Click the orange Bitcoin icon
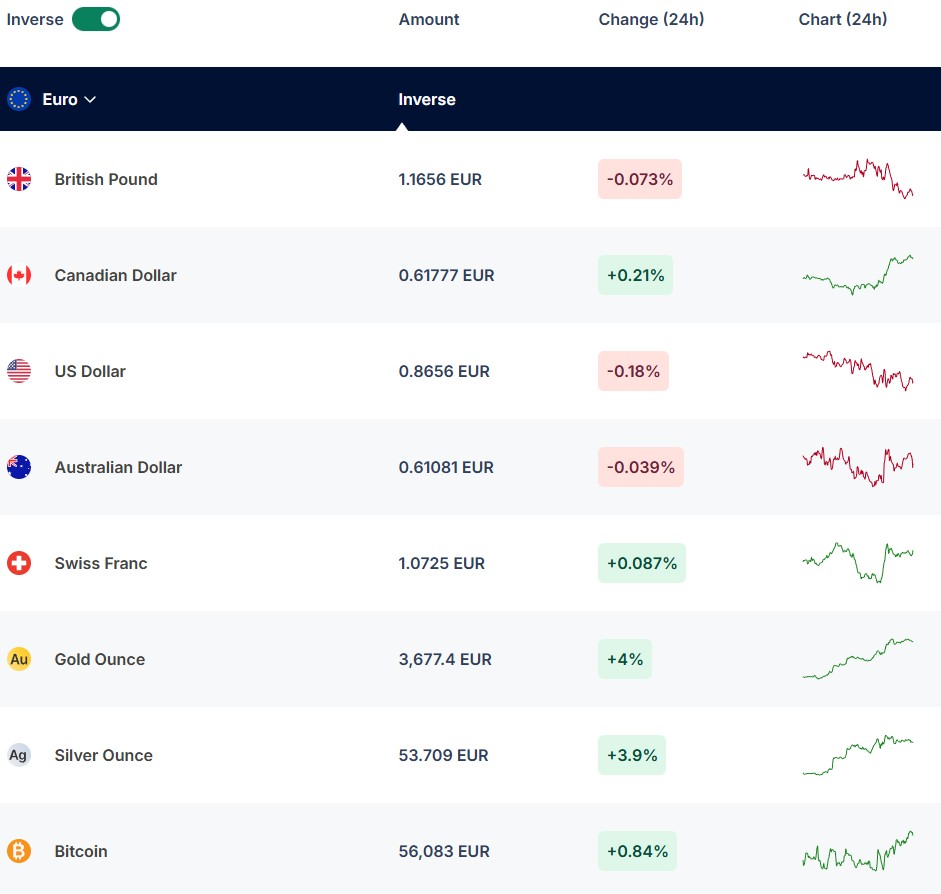Screen dimensions: 941x894 coord(19,851)
